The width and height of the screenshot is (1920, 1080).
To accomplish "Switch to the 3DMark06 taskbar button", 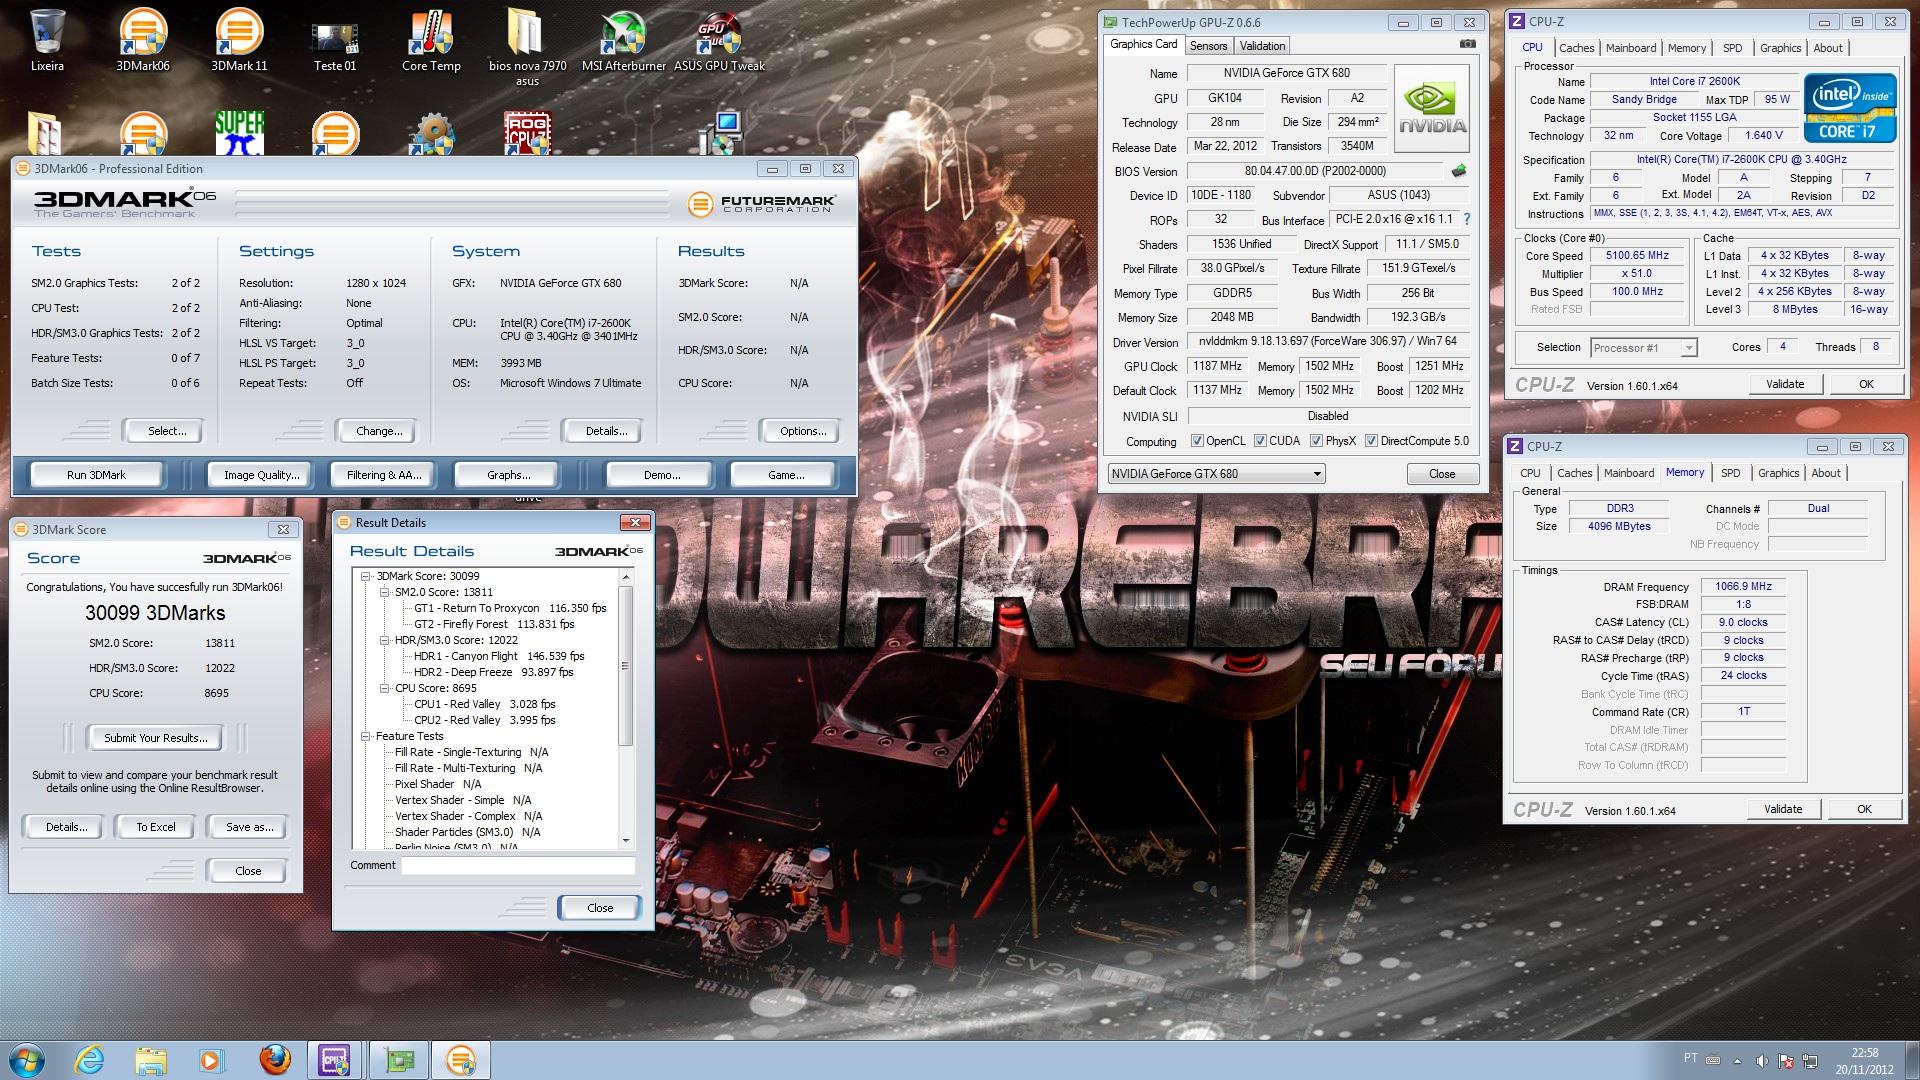I will pyautogui.click(x=461, y=1060).
